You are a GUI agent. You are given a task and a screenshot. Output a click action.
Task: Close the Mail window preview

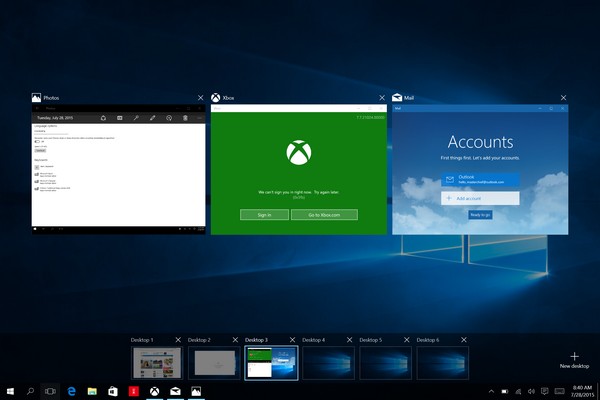[563, 98]
